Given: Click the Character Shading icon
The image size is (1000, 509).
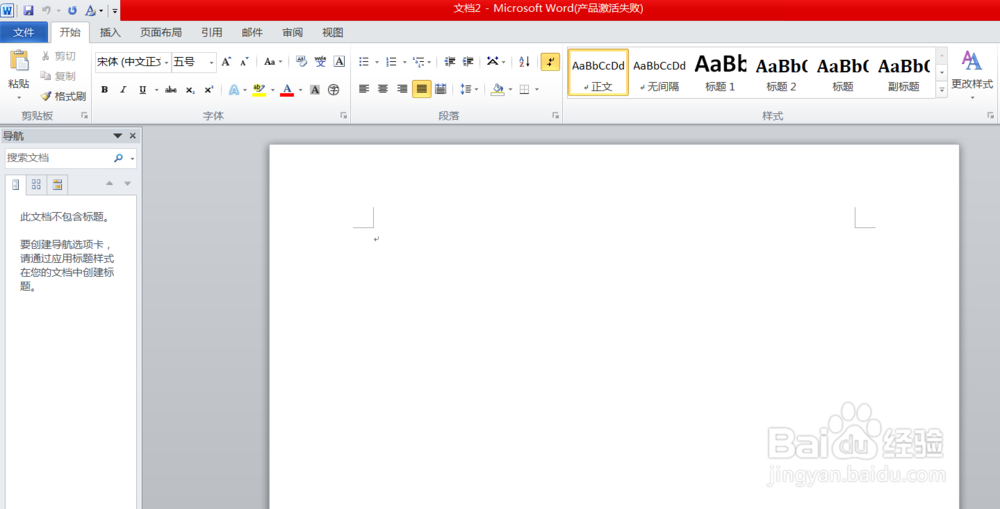Looking at the screenshot, I should [314, 90].
